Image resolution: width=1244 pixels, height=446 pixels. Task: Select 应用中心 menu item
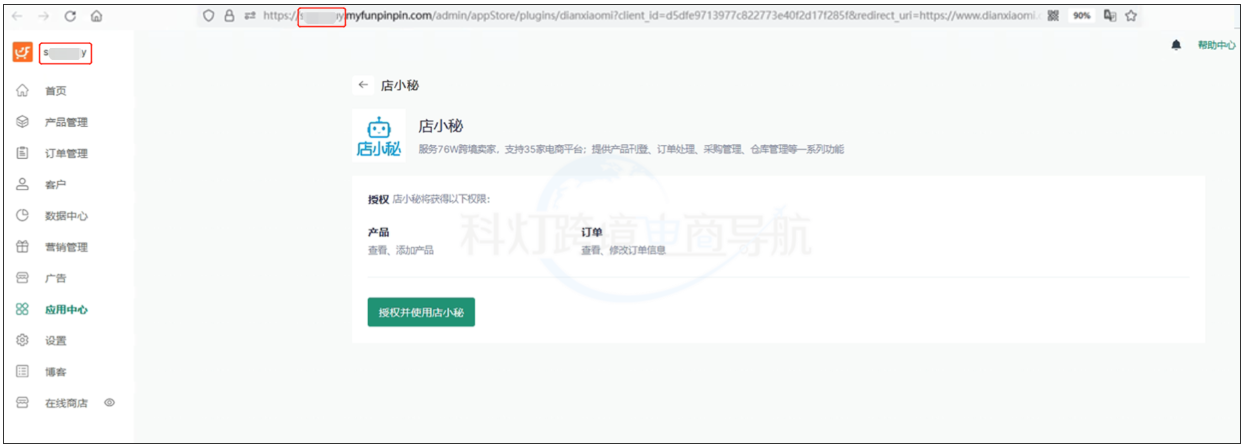[x=66, y=310]
